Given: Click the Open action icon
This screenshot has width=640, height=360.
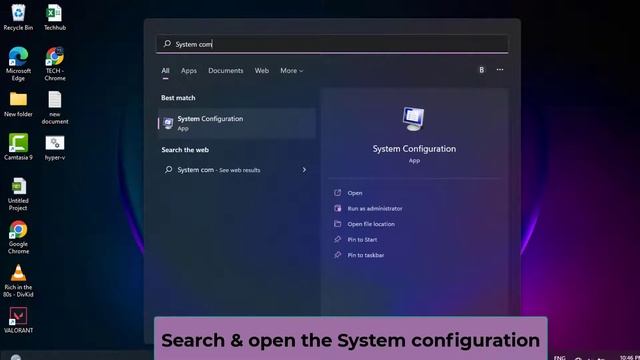Looking at the screenshot, I should (x=338, y=193).
